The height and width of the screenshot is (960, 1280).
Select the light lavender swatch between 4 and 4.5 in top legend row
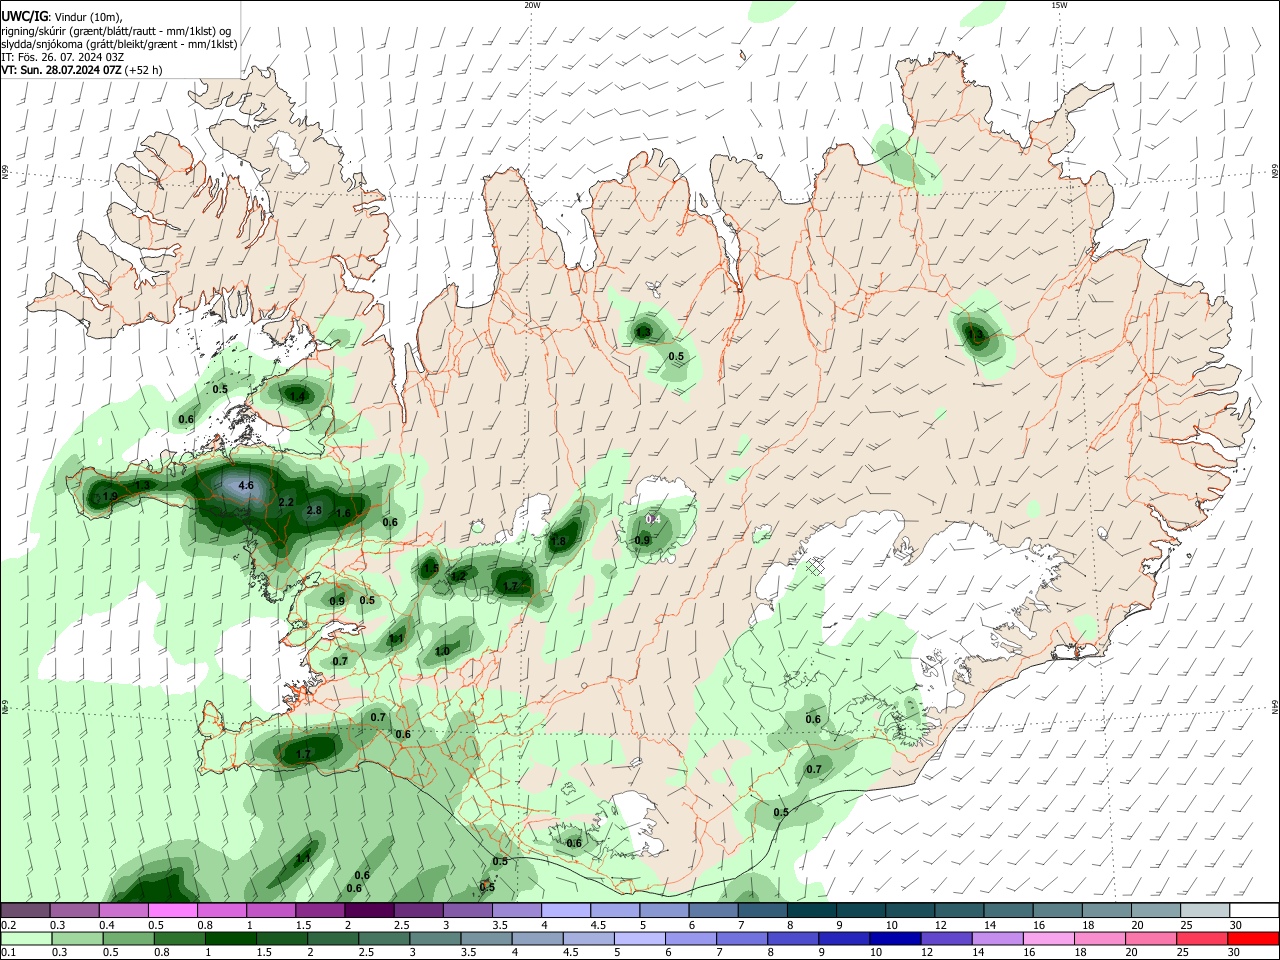pos(565,911)
